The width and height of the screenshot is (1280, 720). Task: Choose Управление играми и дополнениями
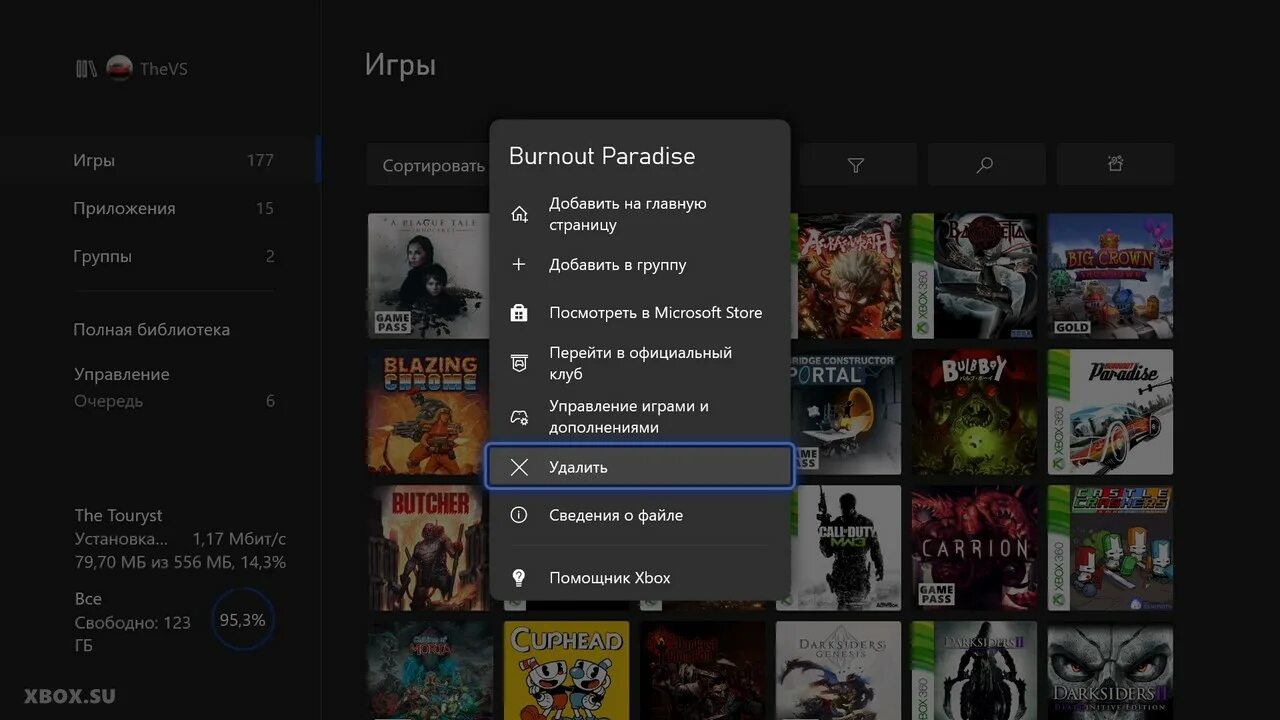pyautogui.click(x=640, y=417)
